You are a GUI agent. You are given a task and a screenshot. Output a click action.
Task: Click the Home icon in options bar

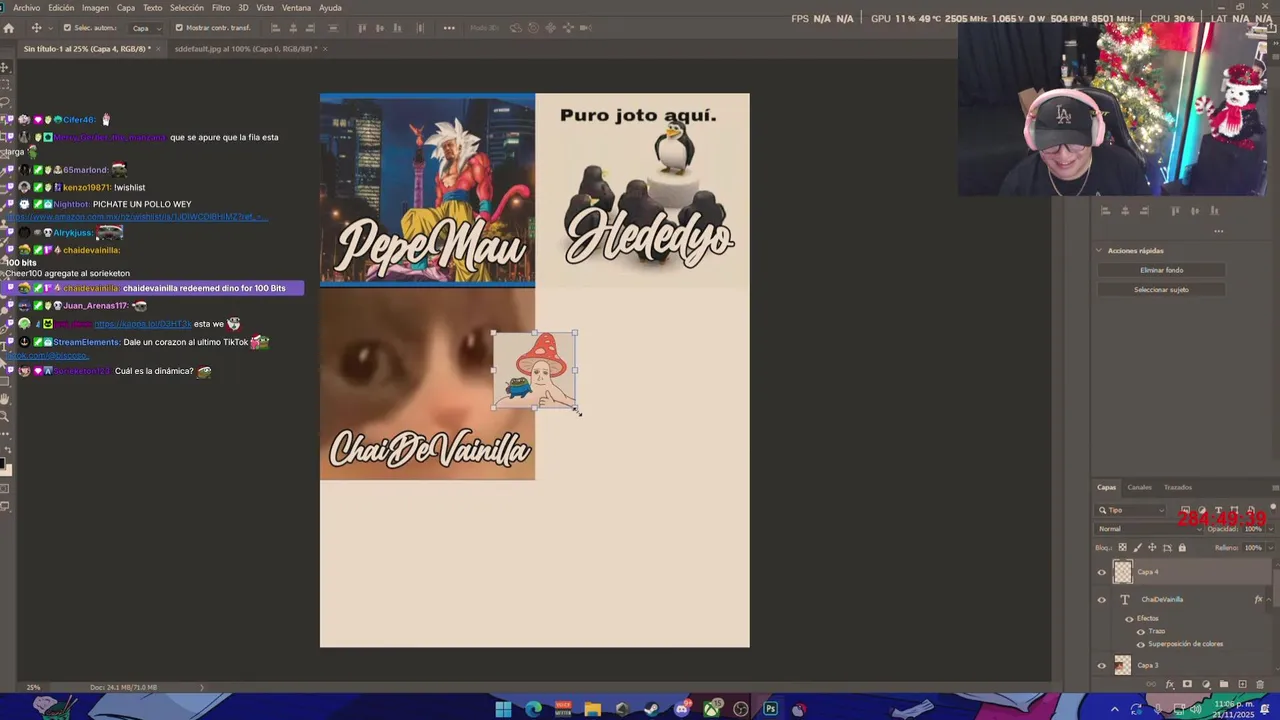tap(9, 28)
